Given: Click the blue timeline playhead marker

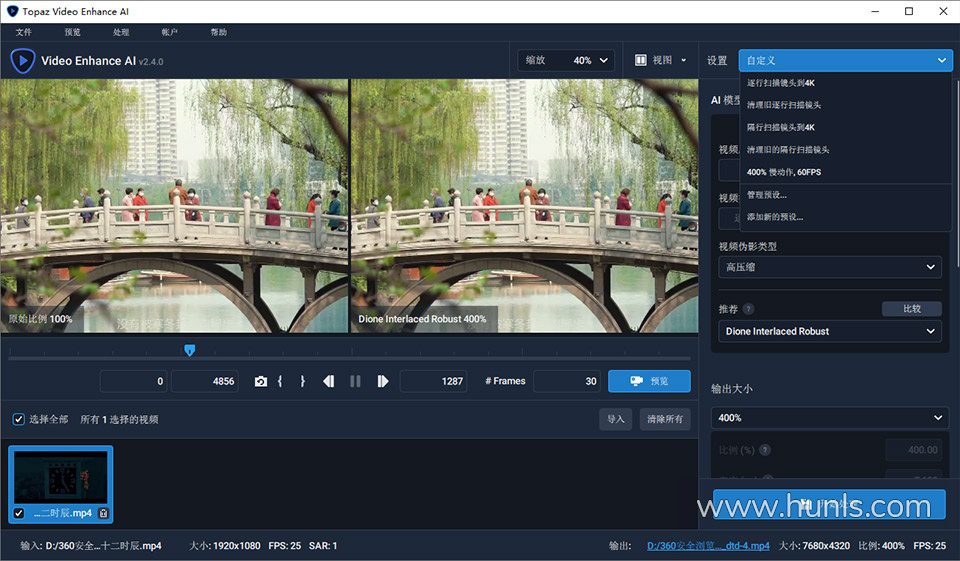Looking at the screenshot, I should [189, 350].
